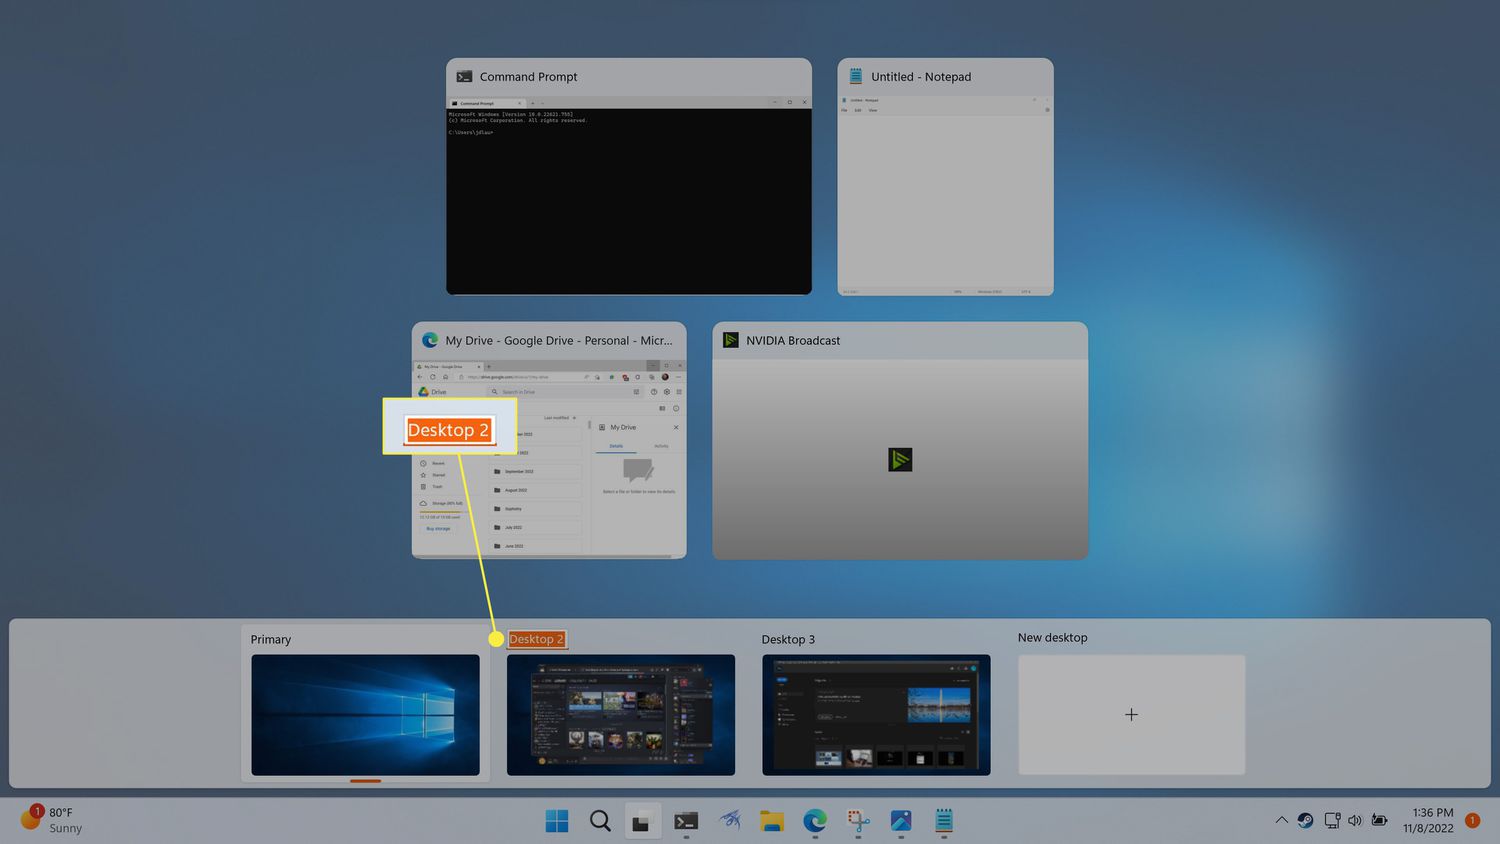Open Search from the taskbar

(600, 821)
